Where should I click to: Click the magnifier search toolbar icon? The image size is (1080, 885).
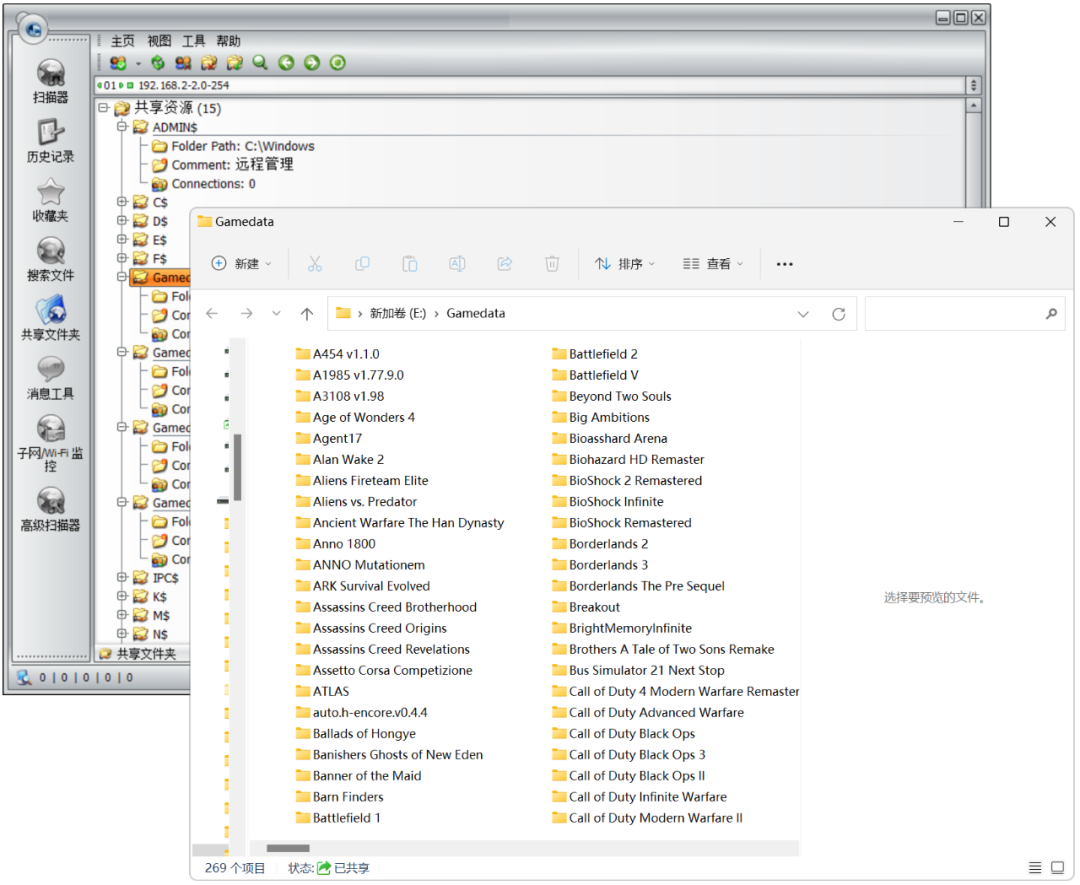click(x=260, y=63)
